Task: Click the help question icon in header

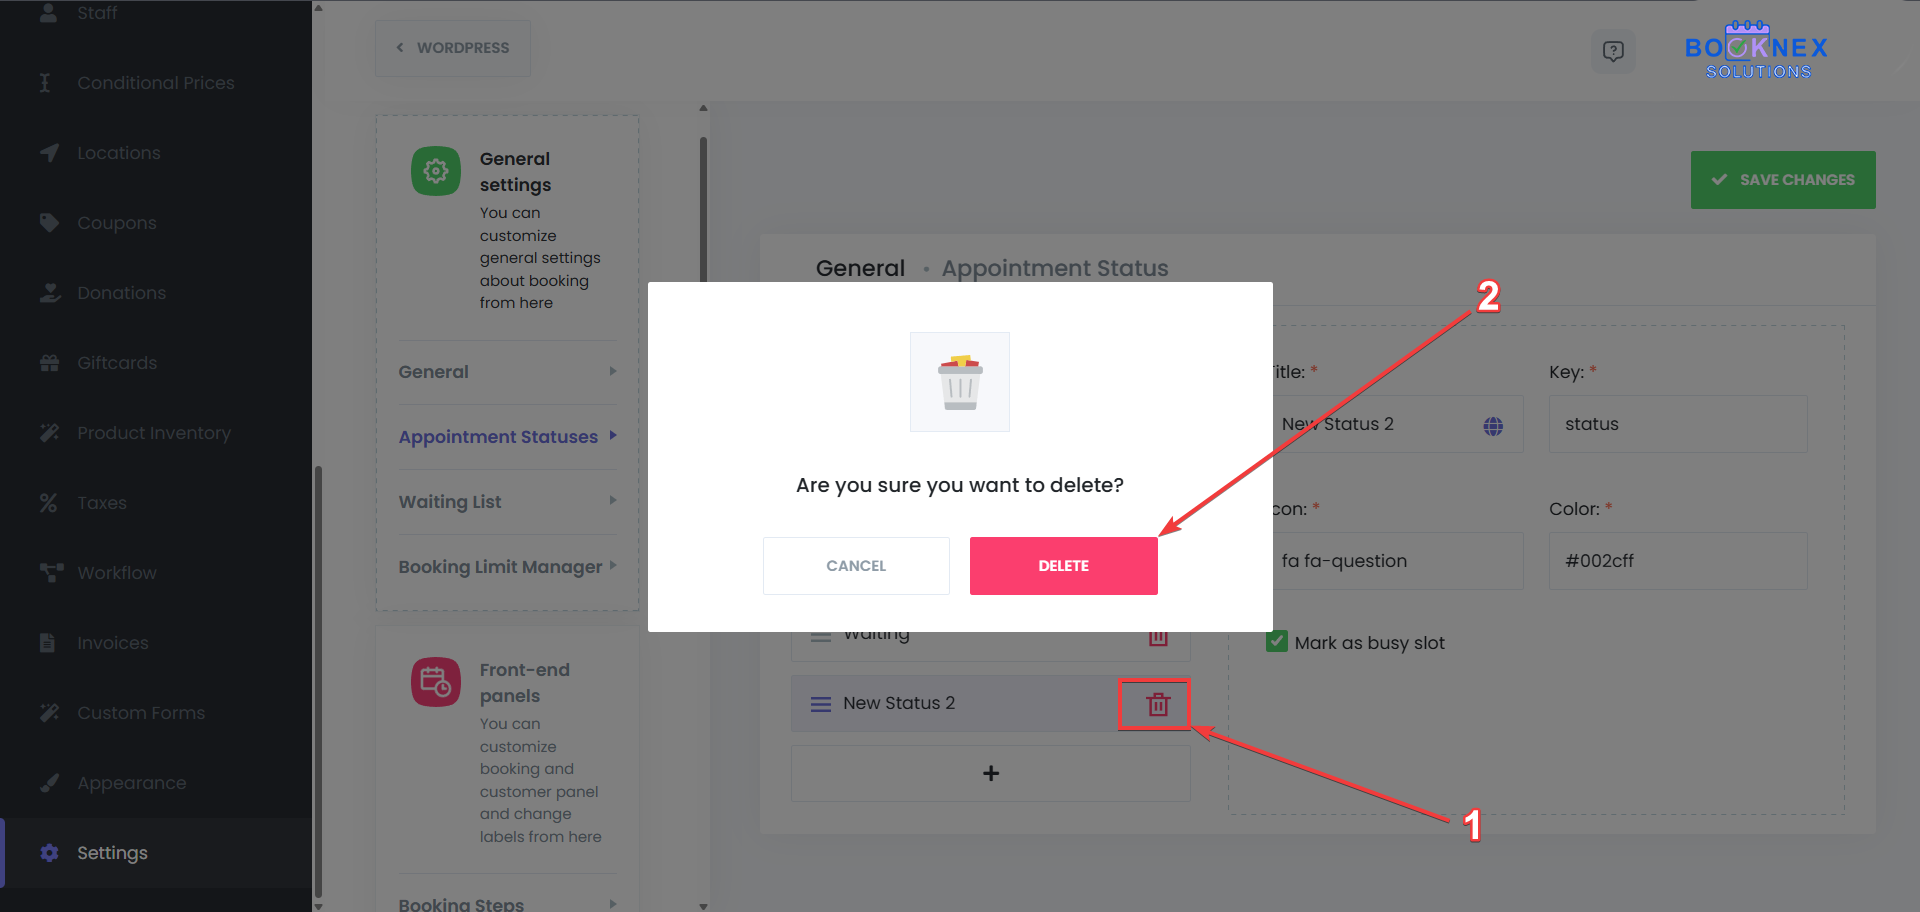Action: 1612,51
